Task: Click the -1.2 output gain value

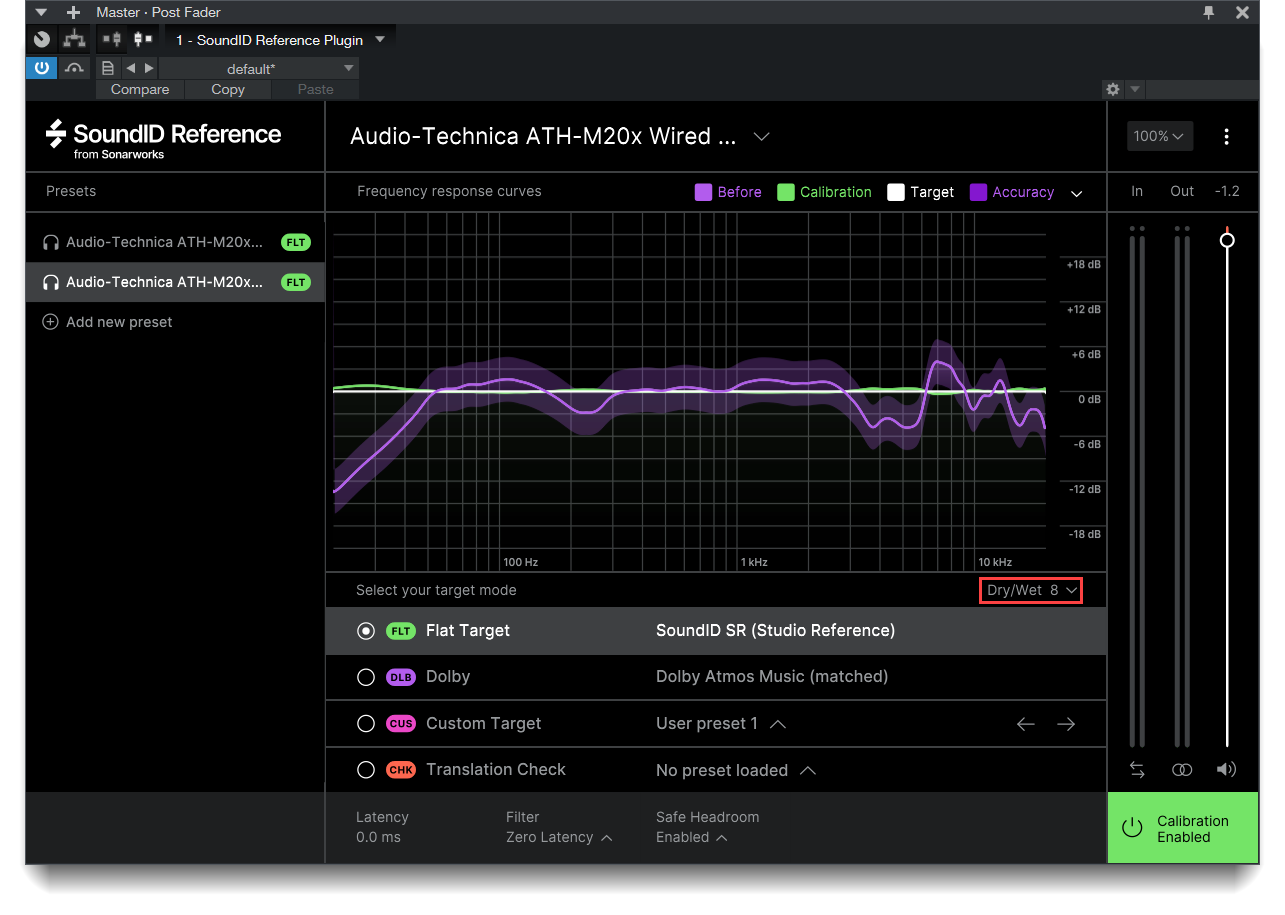Action: click(1227, 191)
